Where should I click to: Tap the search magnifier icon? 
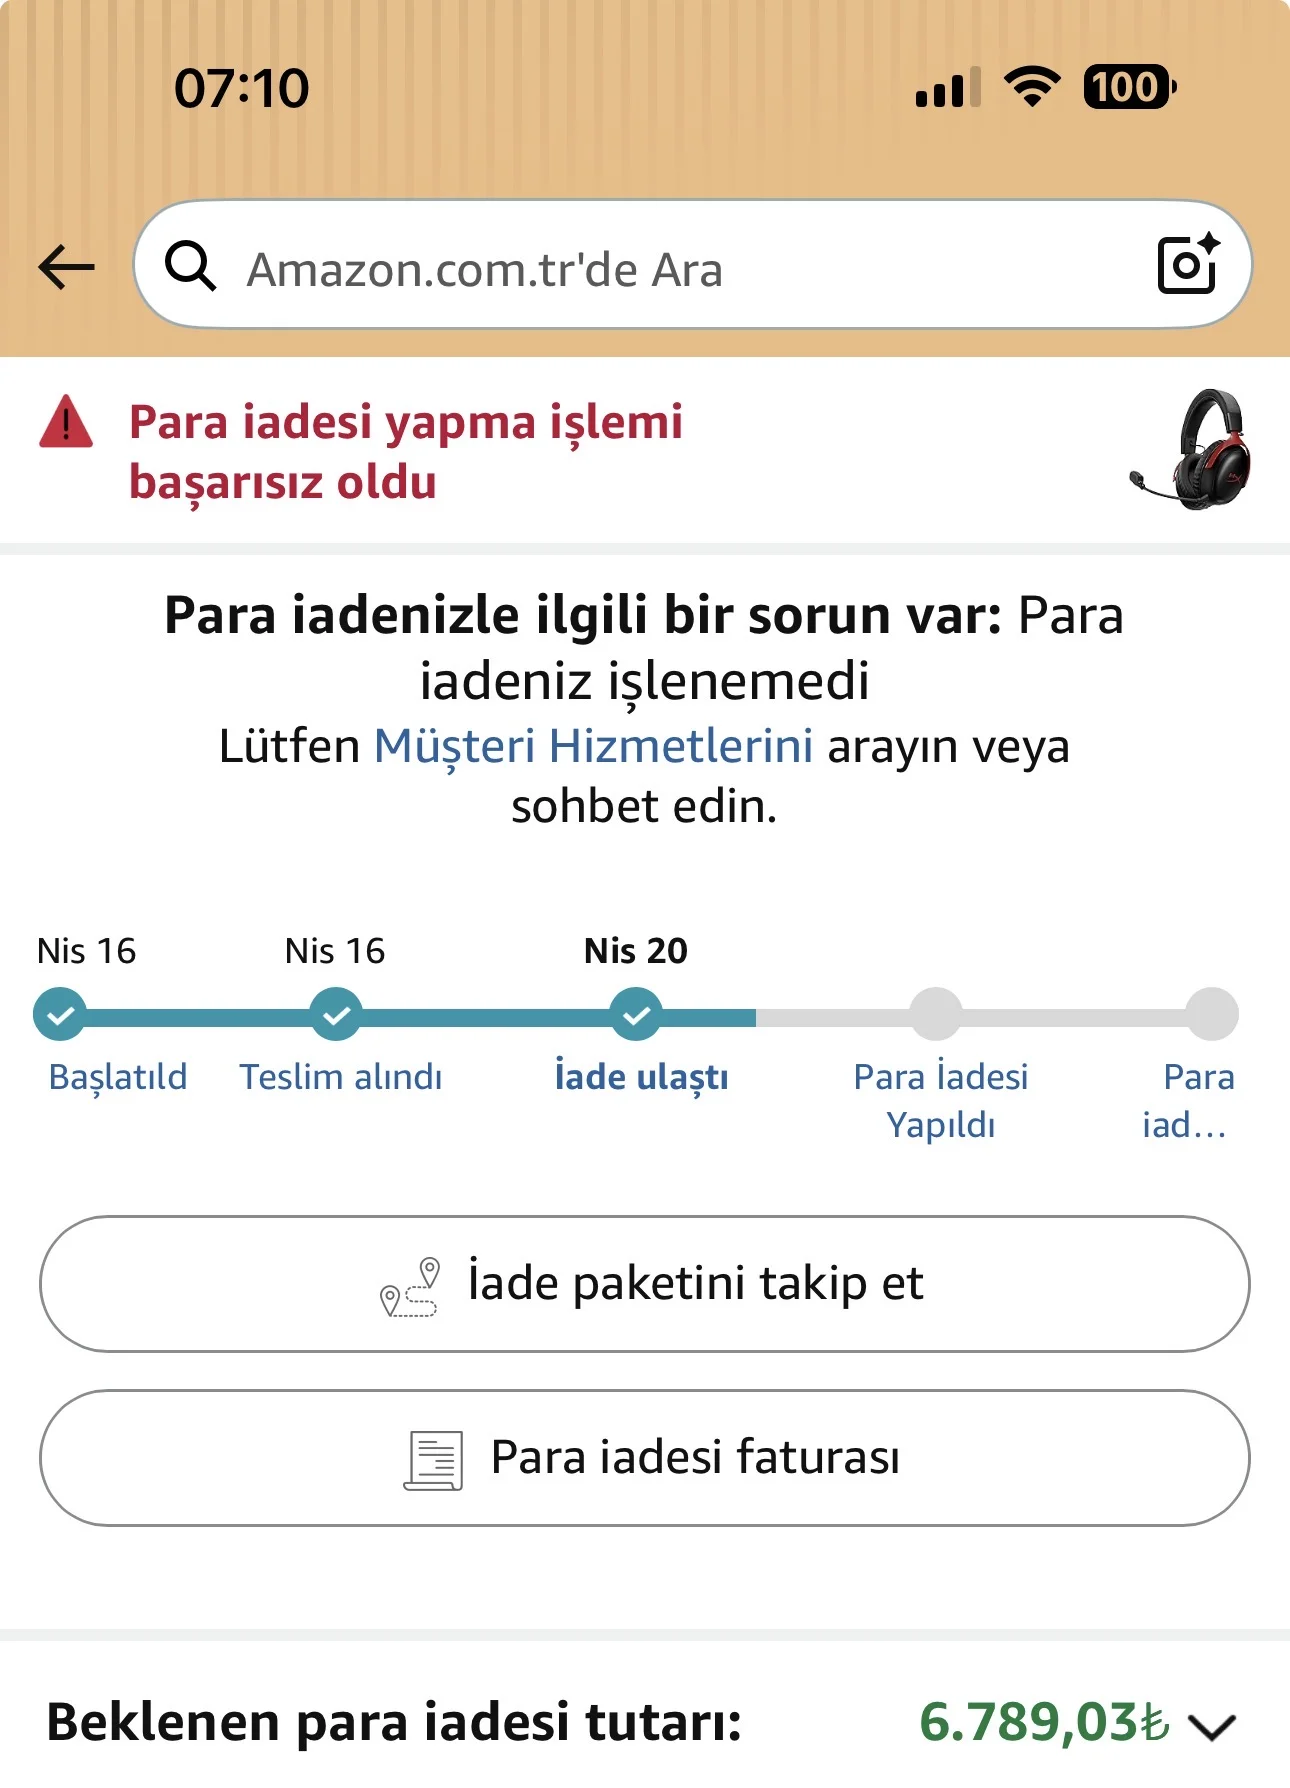(190, 267)
